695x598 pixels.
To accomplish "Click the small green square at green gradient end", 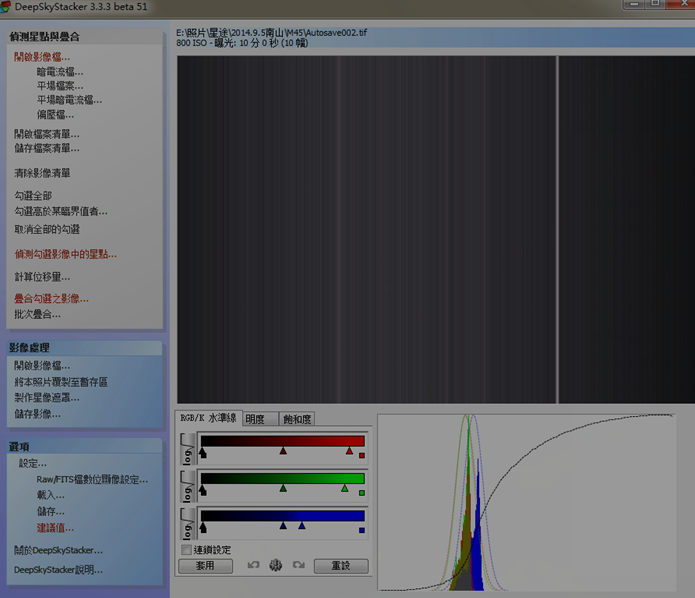I will tap(362, 492).
